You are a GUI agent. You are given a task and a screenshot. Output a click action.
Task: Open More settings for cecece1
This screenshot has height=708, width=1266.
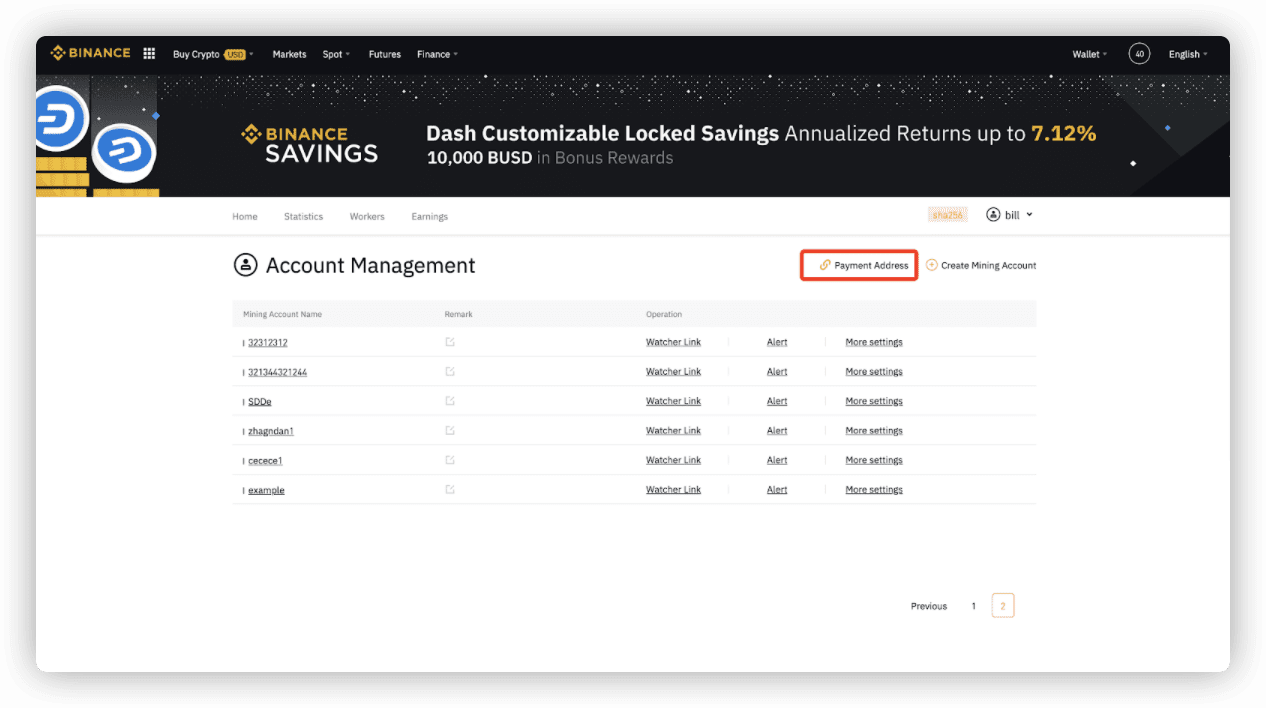click(x=874, y=460)
